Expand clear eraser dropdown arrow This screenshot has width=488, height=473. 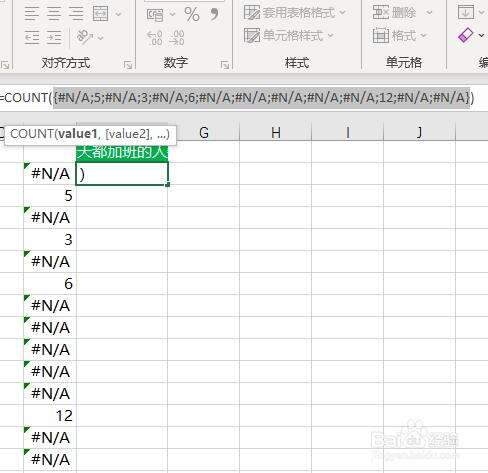tap(481, 35)
